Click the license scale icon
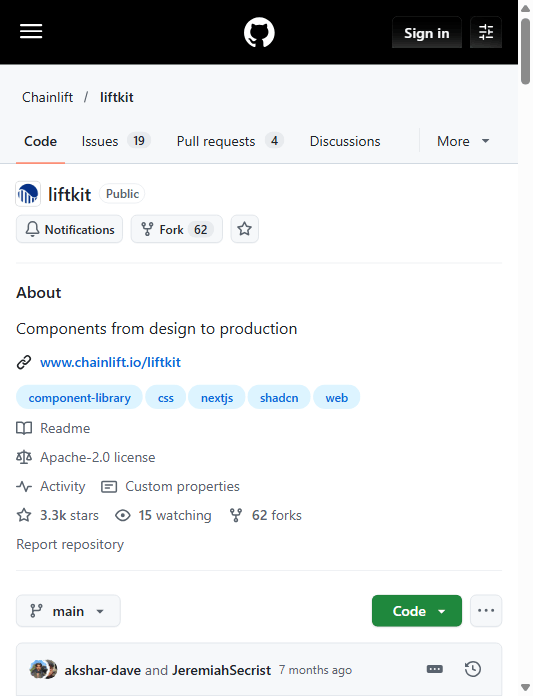This screenshot has width=533, height=696. 24,457
